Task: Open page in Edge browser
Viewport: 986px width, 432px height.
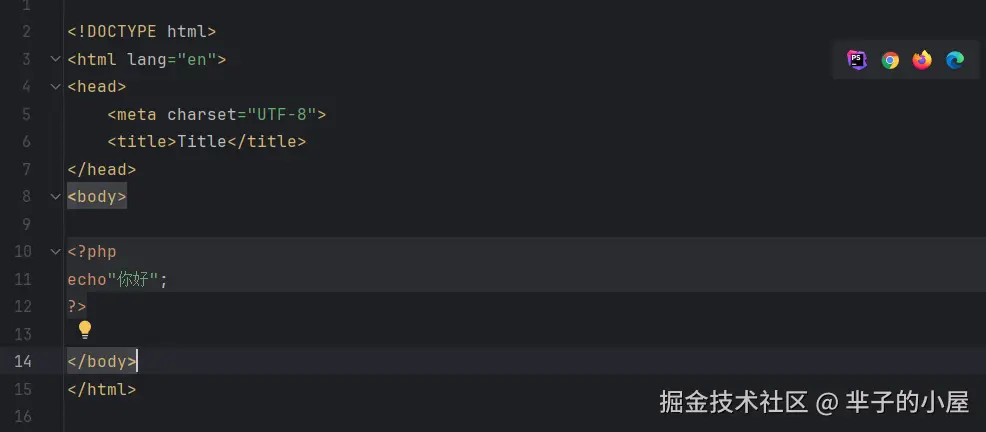Action: tap(955, 60)
